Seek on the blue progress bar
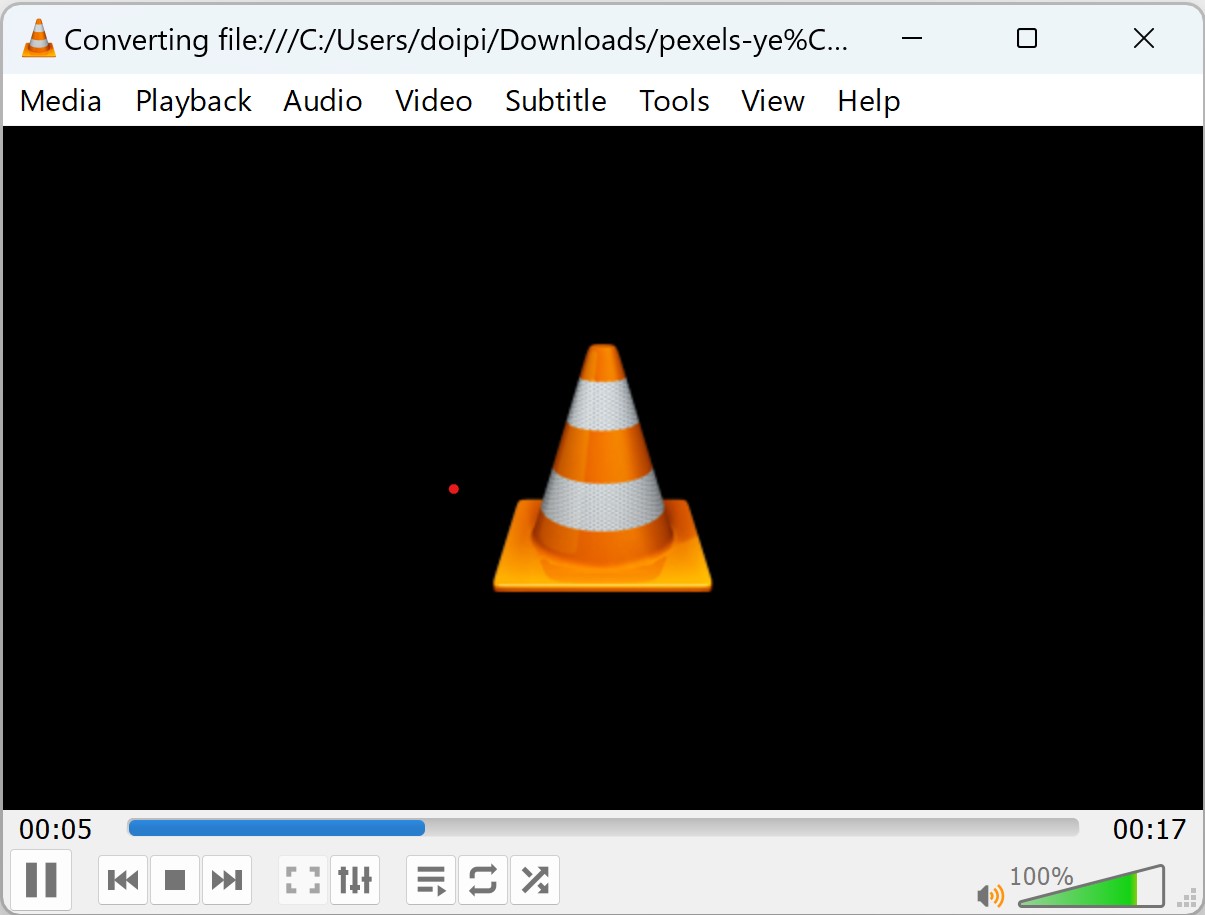Image resolution: width=1205 pixels, height=915 pixels. (x=603, y=828)
